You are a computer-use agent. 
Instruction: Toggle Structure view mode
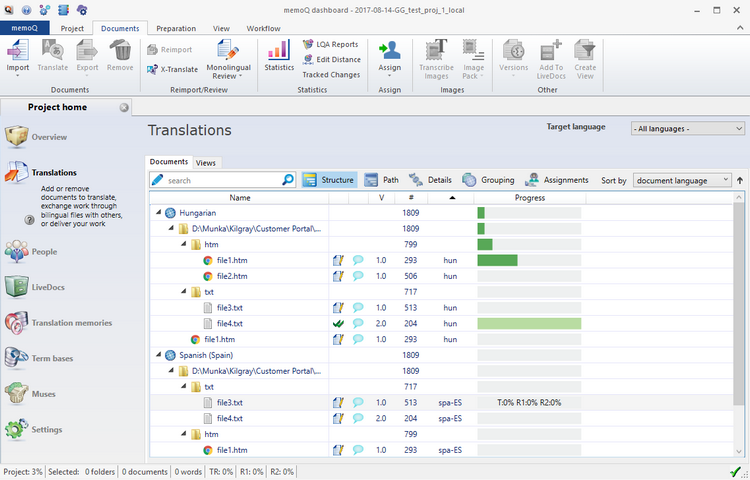[328, 180]
